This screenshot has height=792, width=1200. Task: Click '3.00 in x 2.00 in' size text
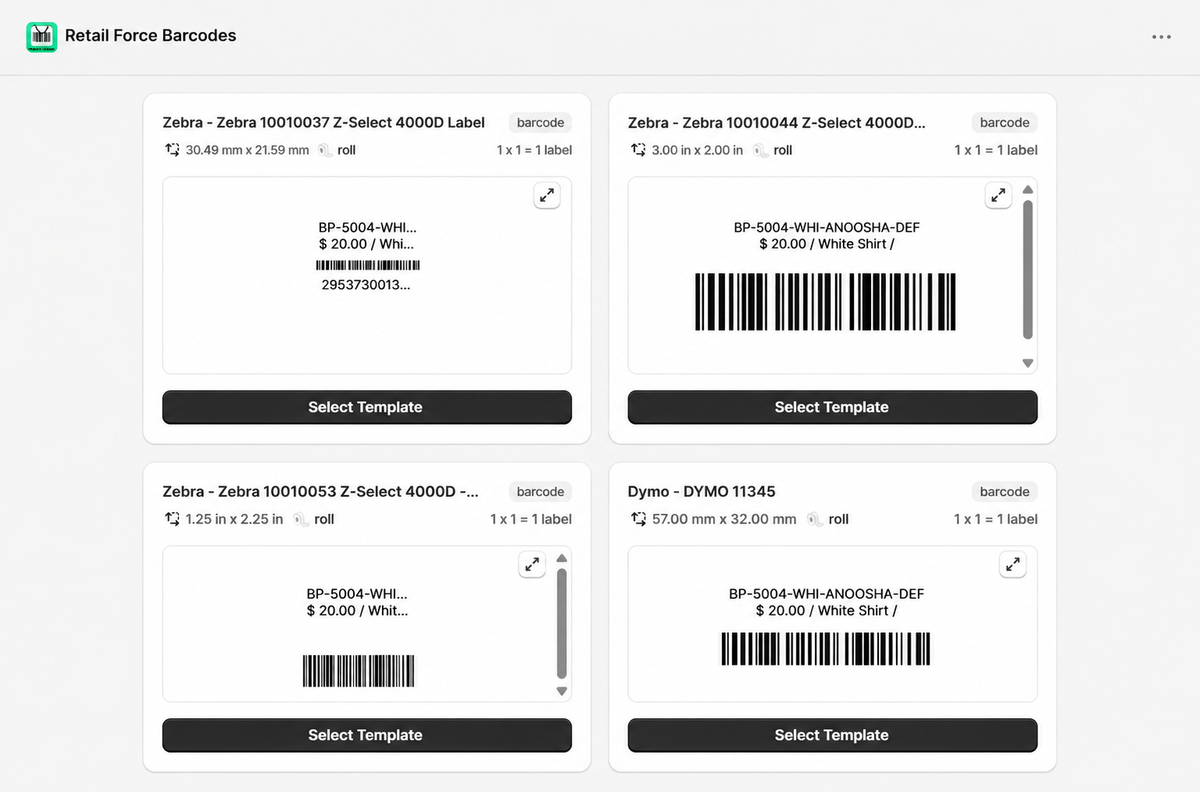point(698,150)
